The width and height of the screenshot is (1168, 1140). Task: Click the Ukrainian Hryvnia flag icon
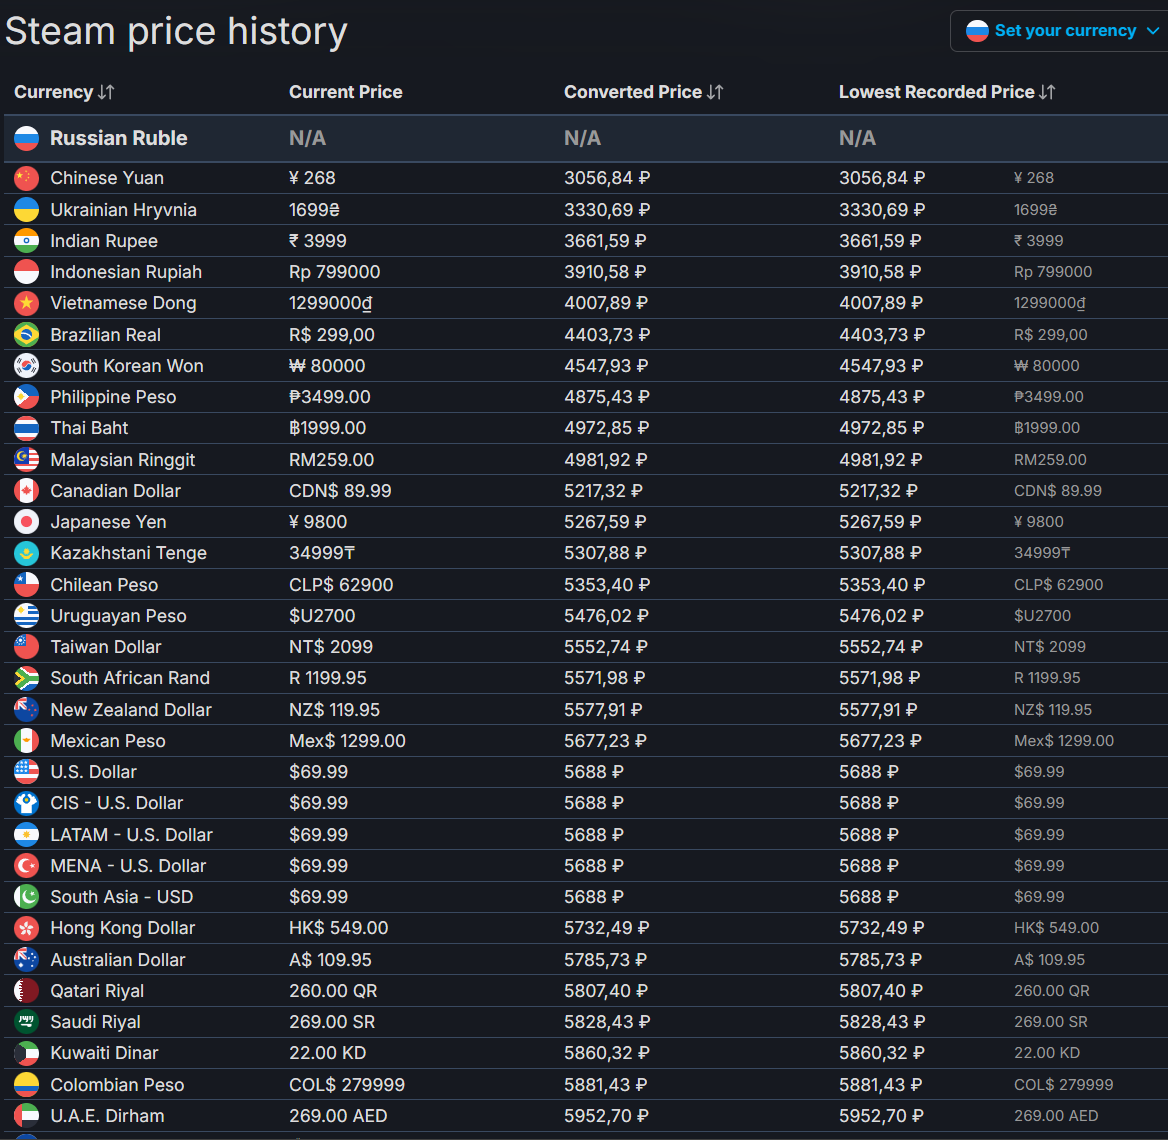click(27, 209)
